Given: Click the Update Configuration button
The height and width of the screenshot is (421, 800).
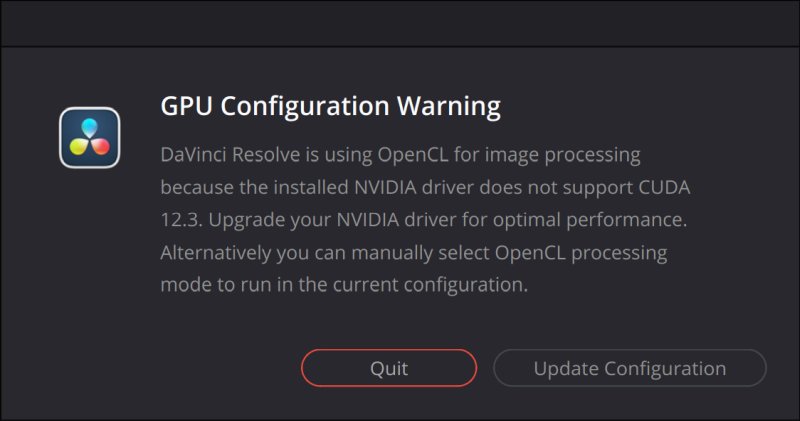Looking at the screenshot, I should pyautogui.click(x=629, y=368).
